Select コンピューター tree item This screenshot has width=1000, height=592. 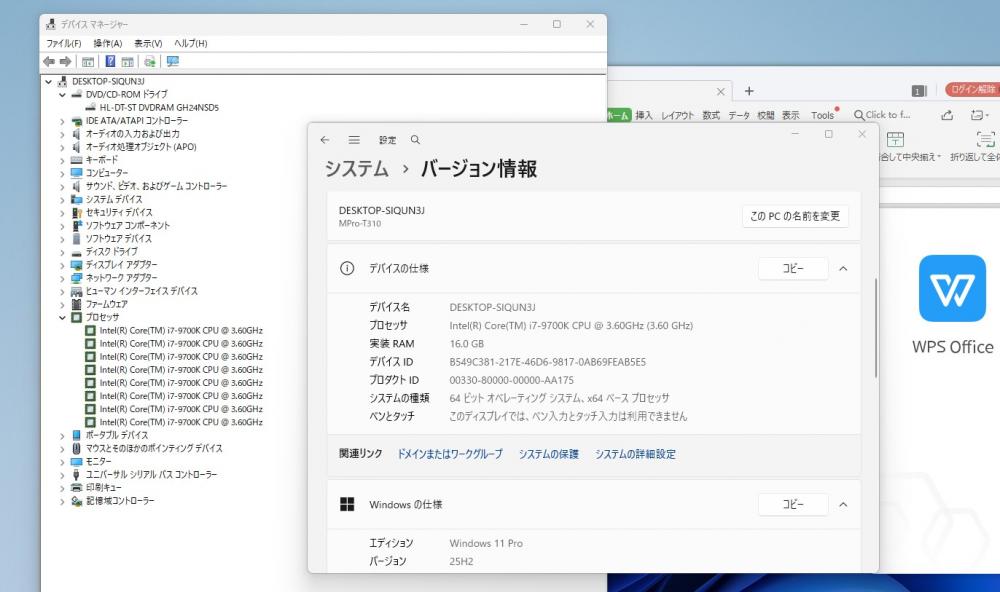[x=107, y=173]
